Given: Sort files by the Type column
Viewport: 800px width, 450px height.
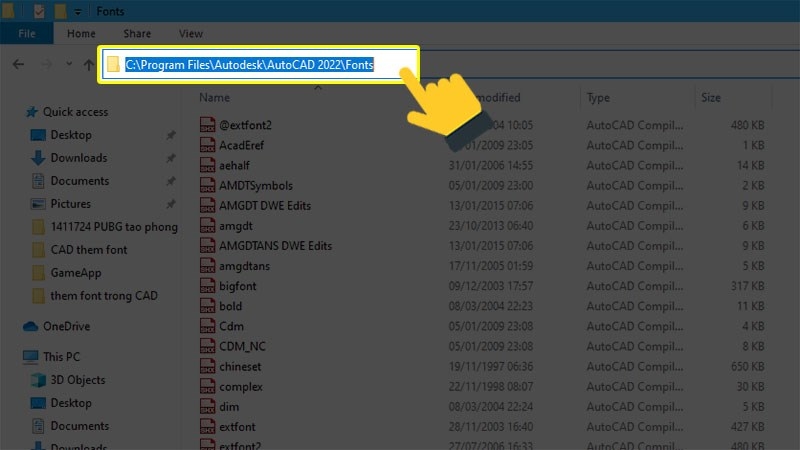Looking at the screenshot, I should click(598, 97).
